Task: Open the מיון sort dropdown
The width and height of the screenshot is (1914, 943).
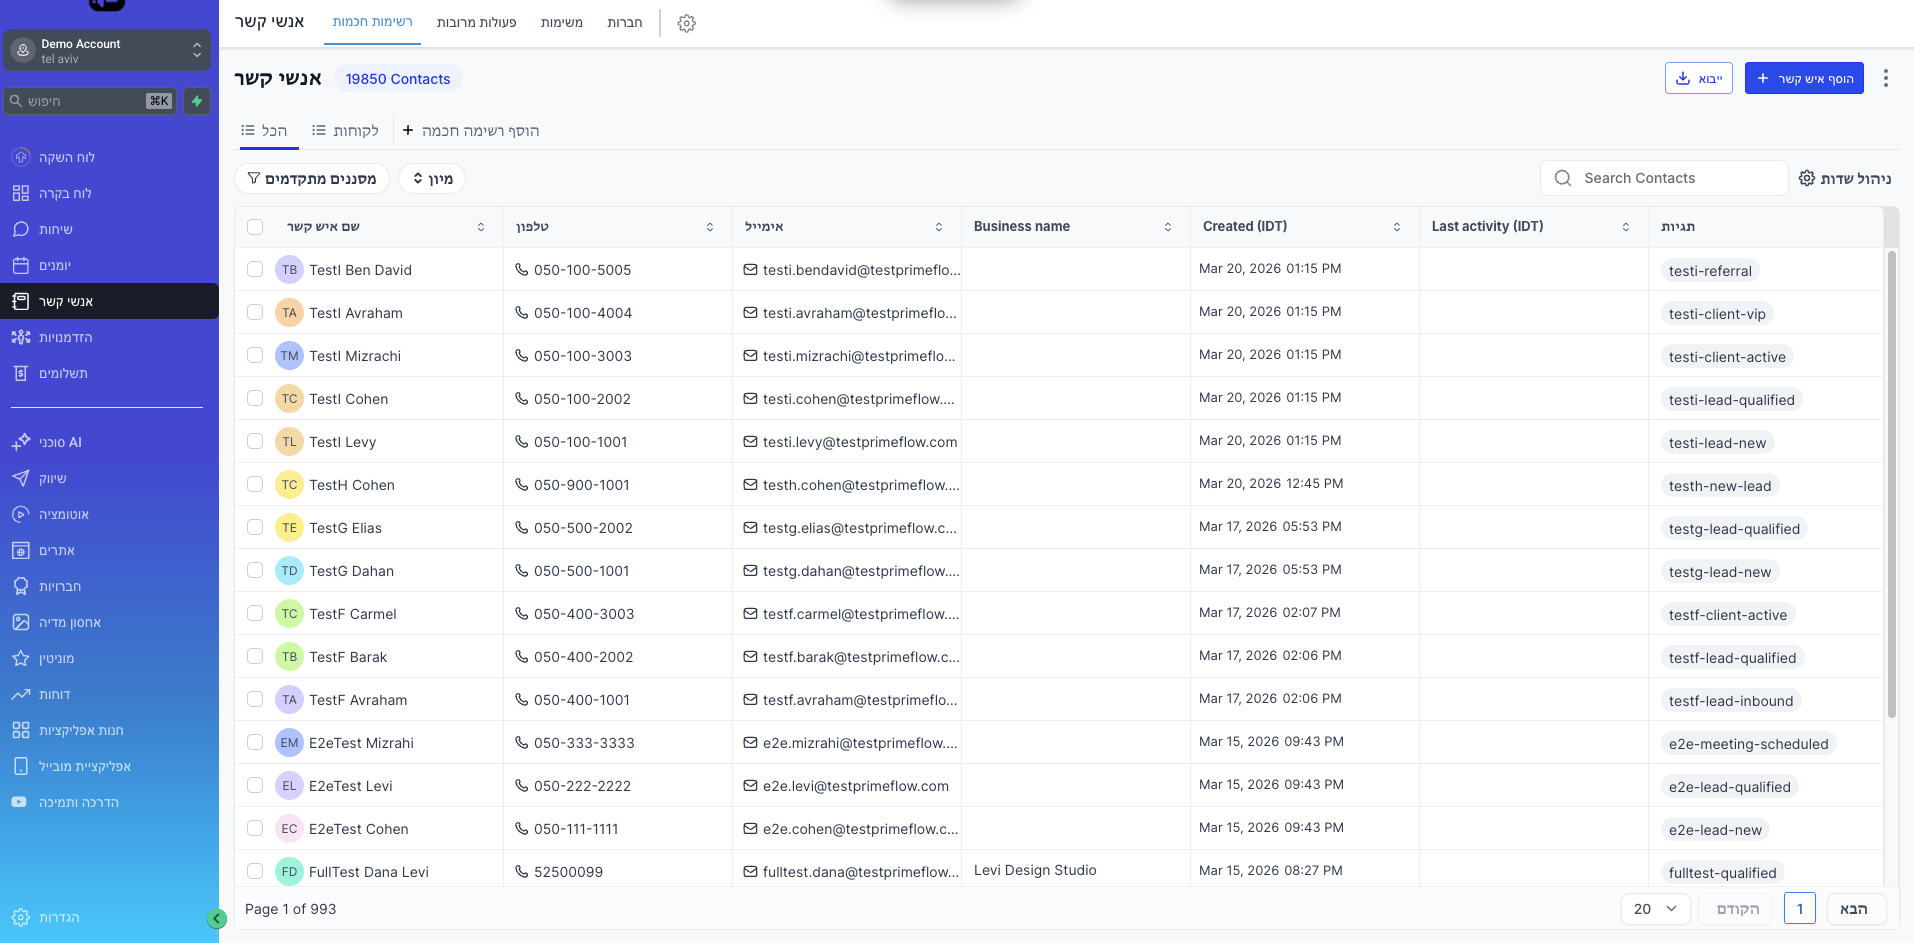Action: click(432, 178)
